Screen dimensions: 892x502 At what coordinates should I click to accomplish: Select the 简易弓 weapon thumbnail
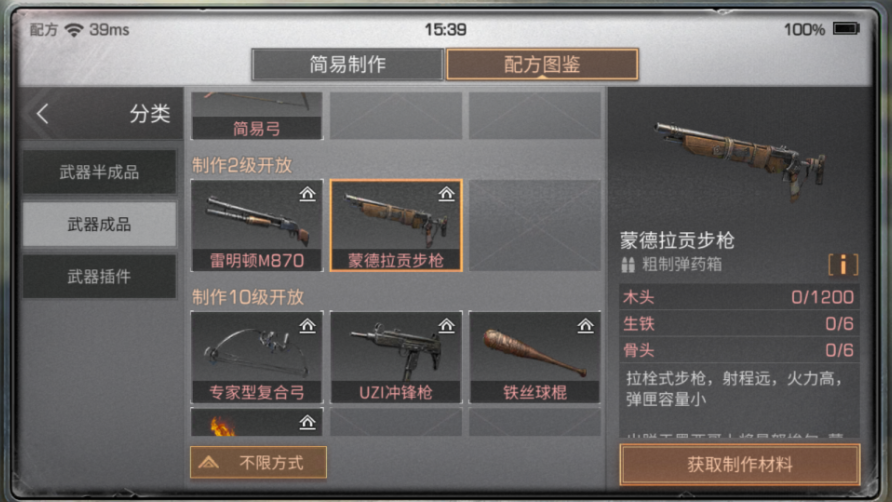257,116
